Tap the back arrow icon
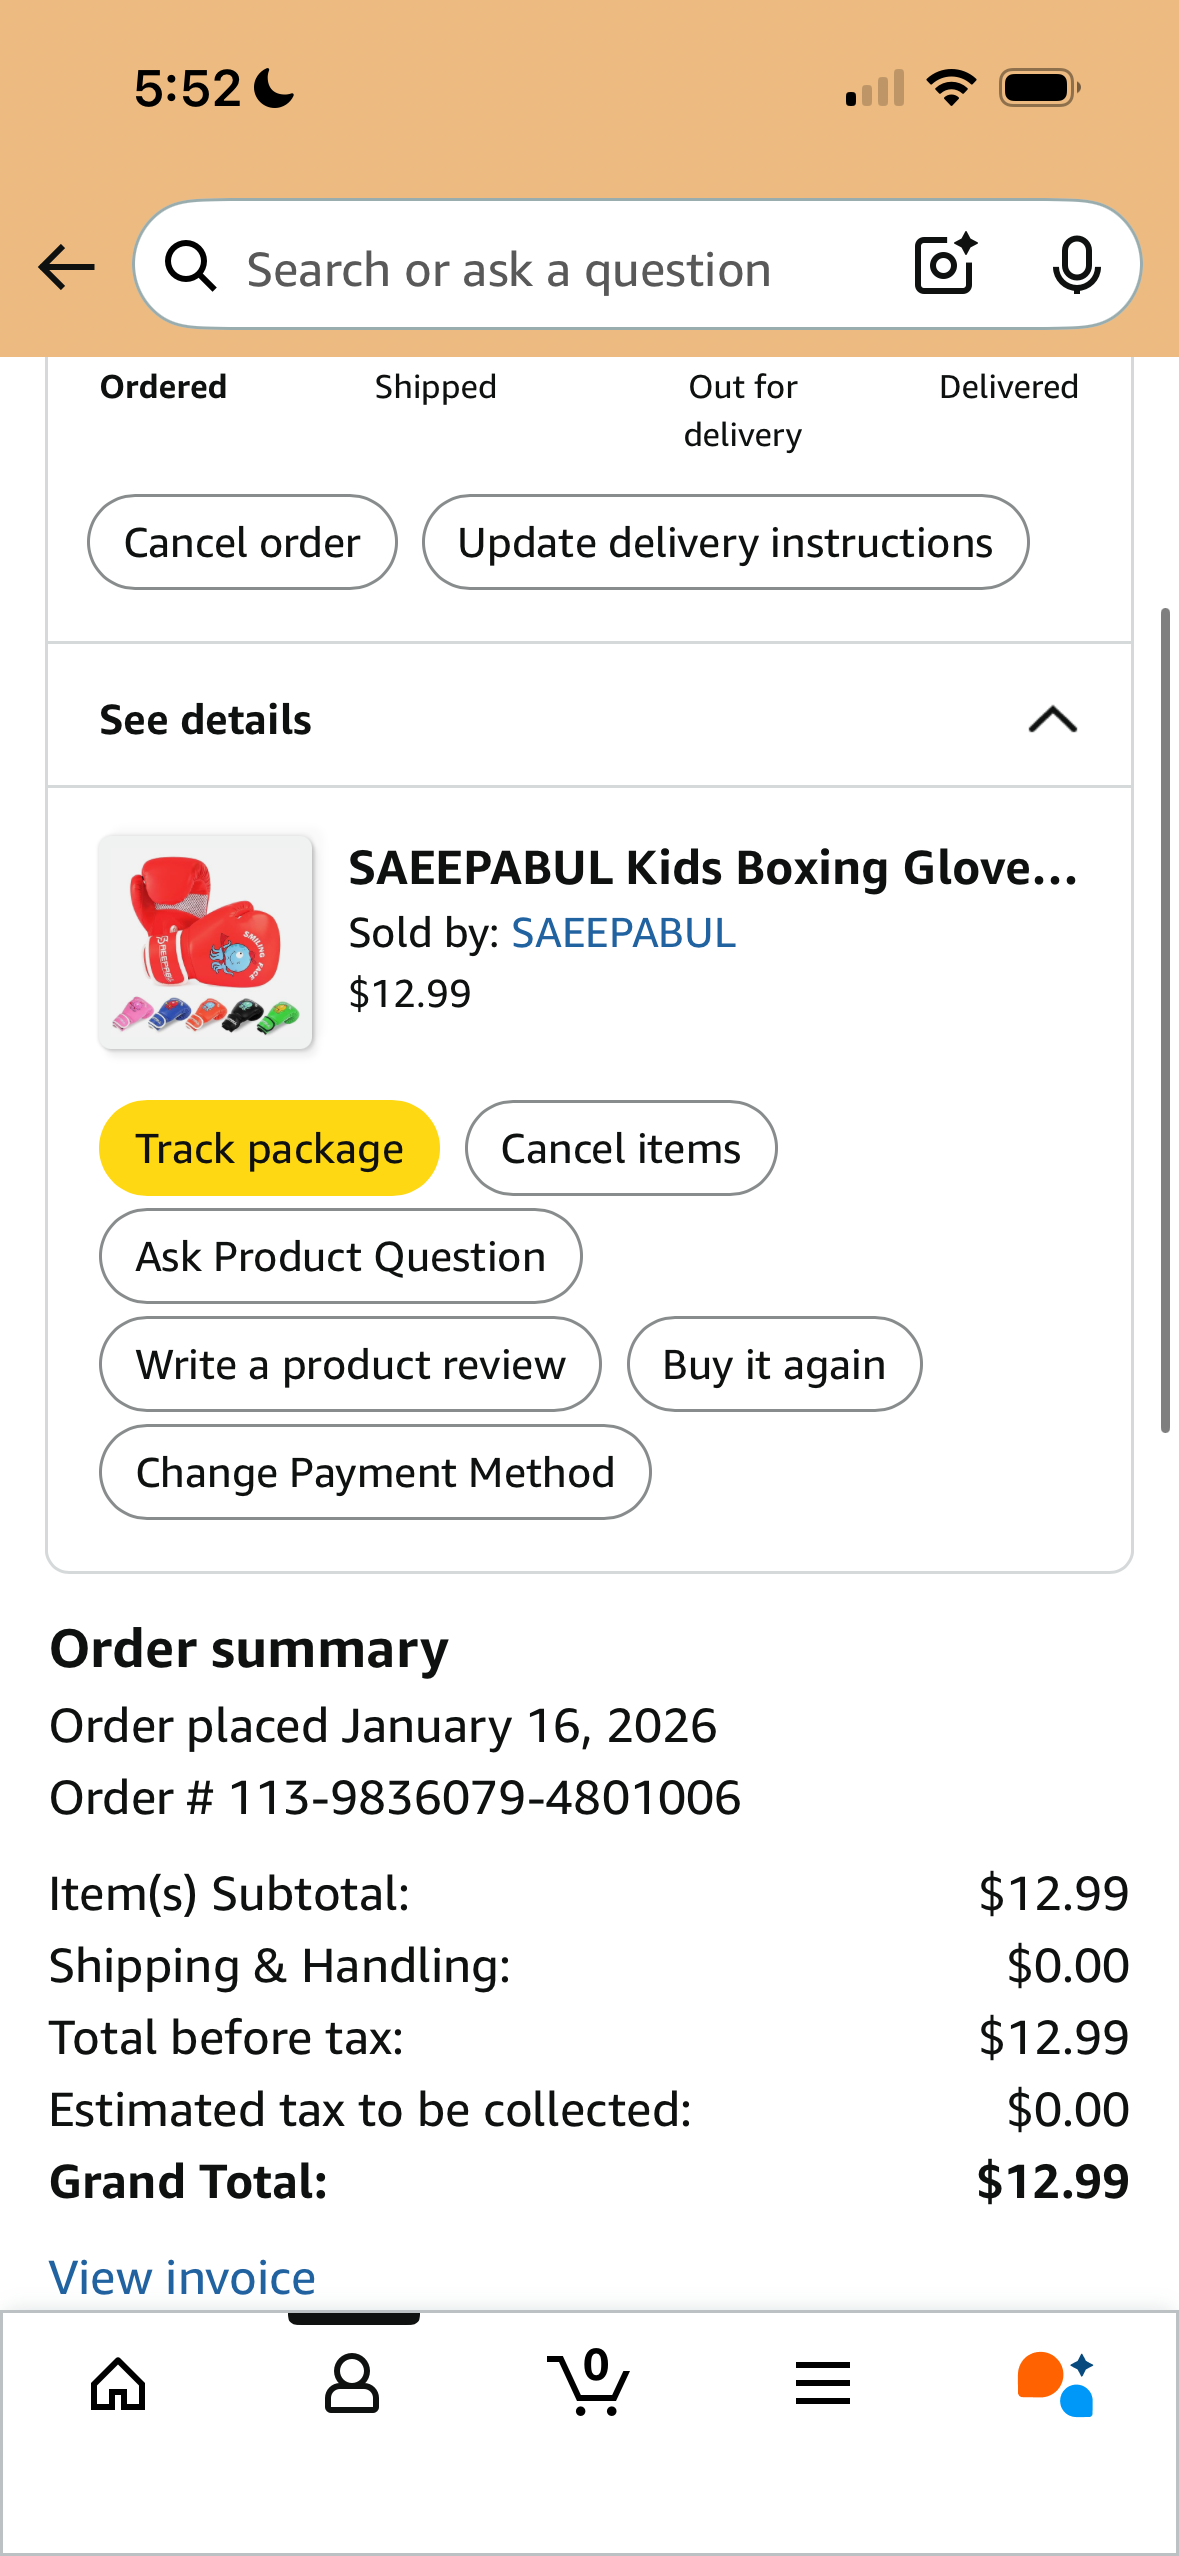The height and width of the screenshot is (2556, 1179). [66, 267]
